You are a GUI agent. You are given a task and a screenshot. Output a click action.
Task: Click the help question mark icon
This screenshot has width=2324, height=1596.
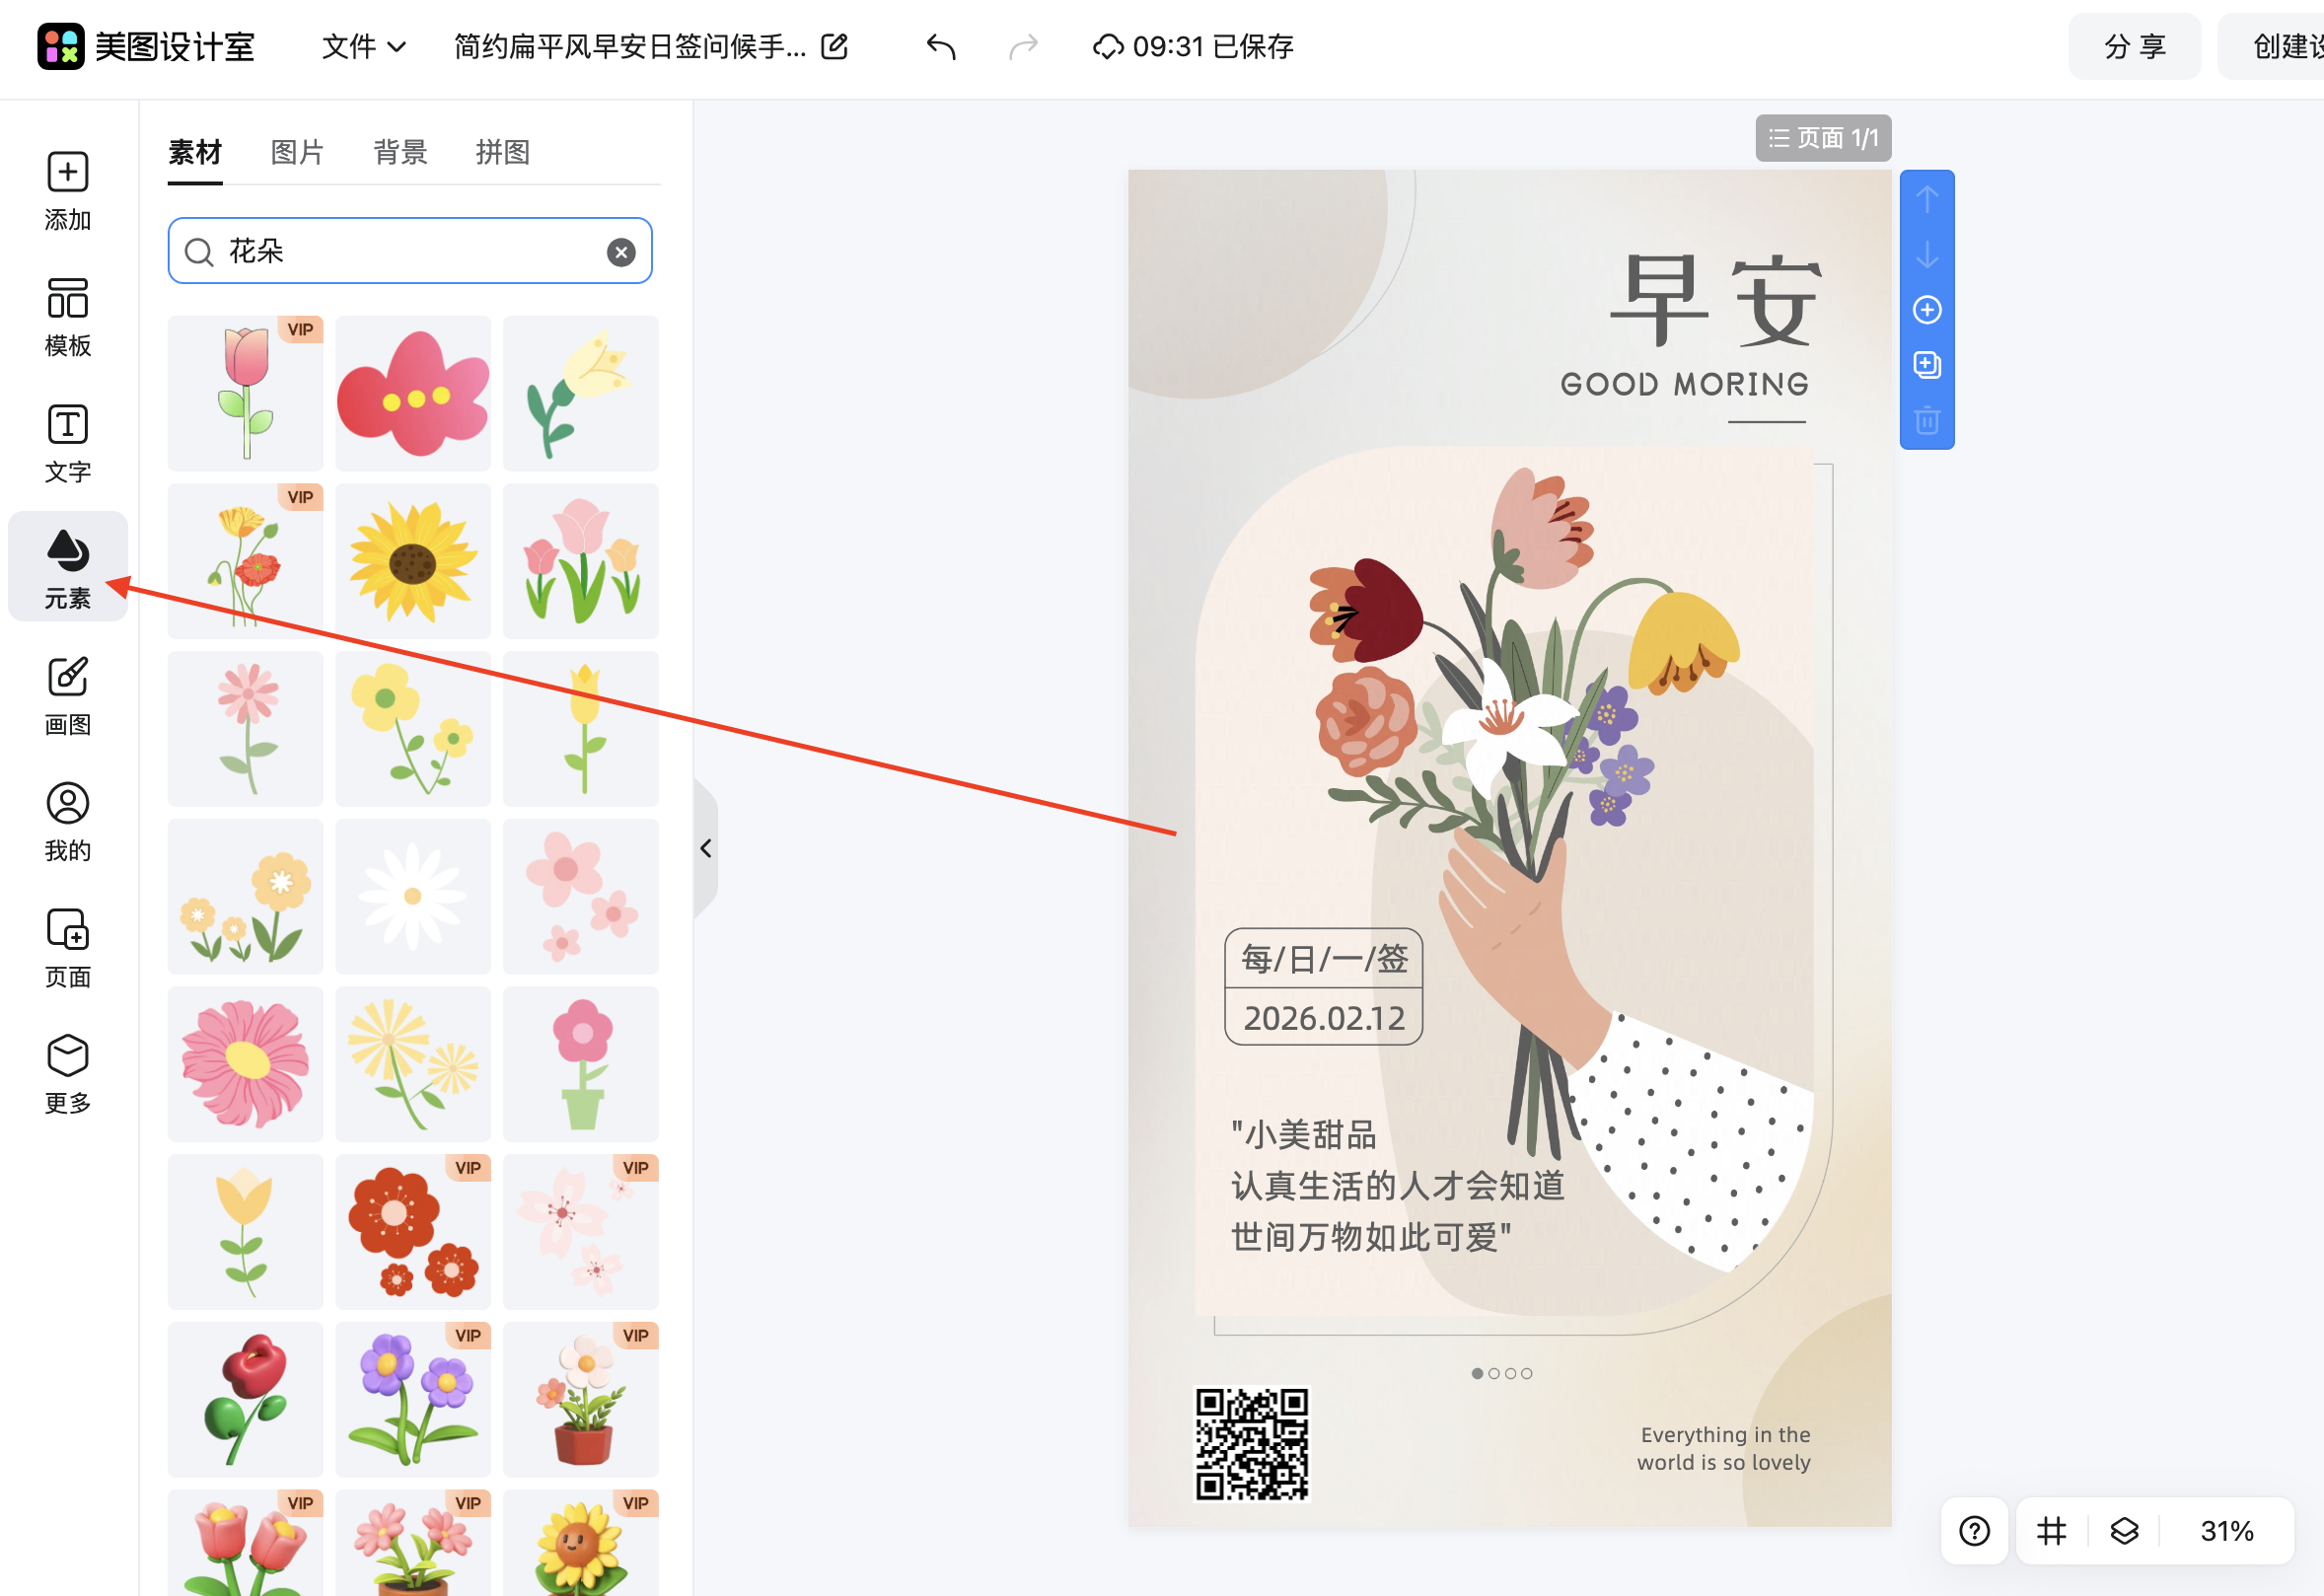(x=1973, y=1530)
